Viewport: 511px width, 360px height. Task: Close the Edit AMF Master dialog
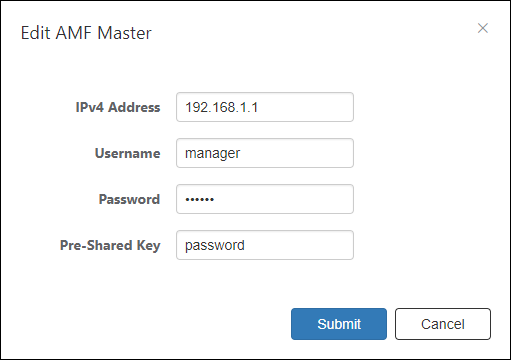click(x=483, y=28)
